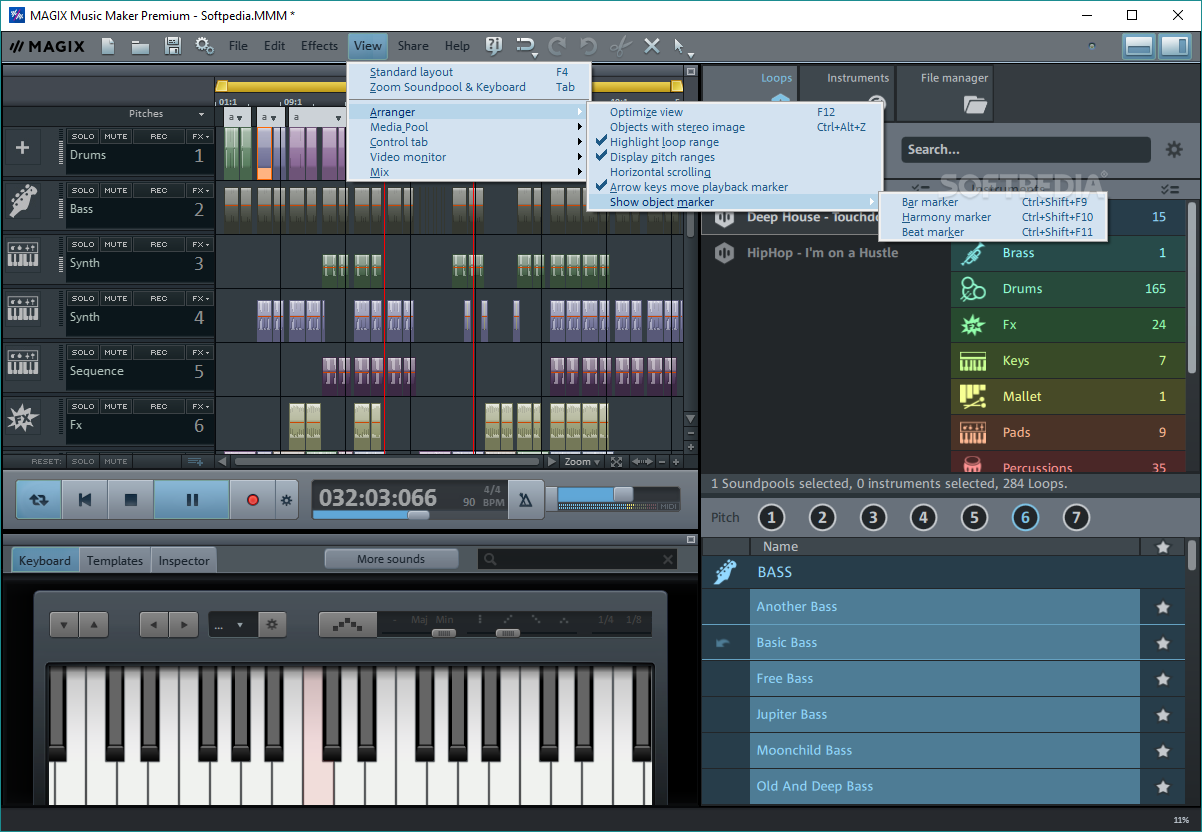Favorite the Another Bass loop star
Viewport: 1202px width, 832px height.
1163,607
